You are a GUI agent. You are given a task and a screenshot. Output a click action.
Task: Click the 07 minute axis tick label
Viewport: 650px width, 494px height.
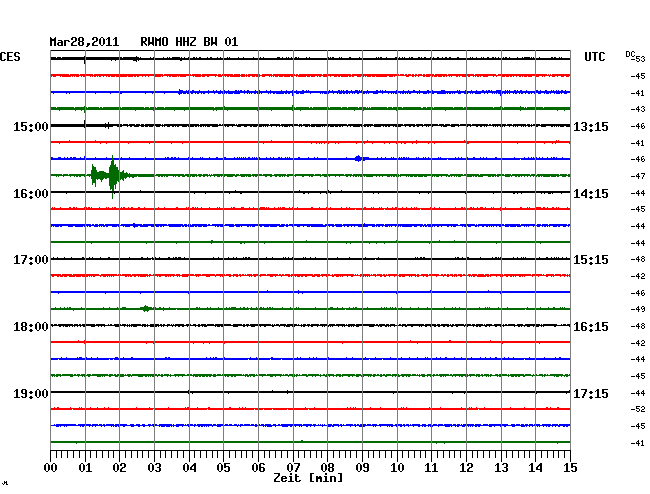(x=293, y=467)
